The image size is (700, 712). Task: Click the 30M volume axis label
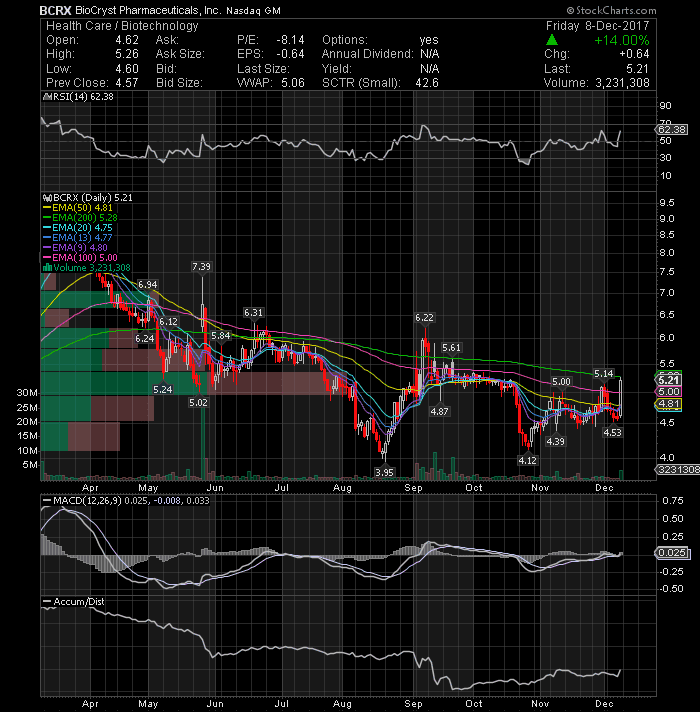point(27,393)
